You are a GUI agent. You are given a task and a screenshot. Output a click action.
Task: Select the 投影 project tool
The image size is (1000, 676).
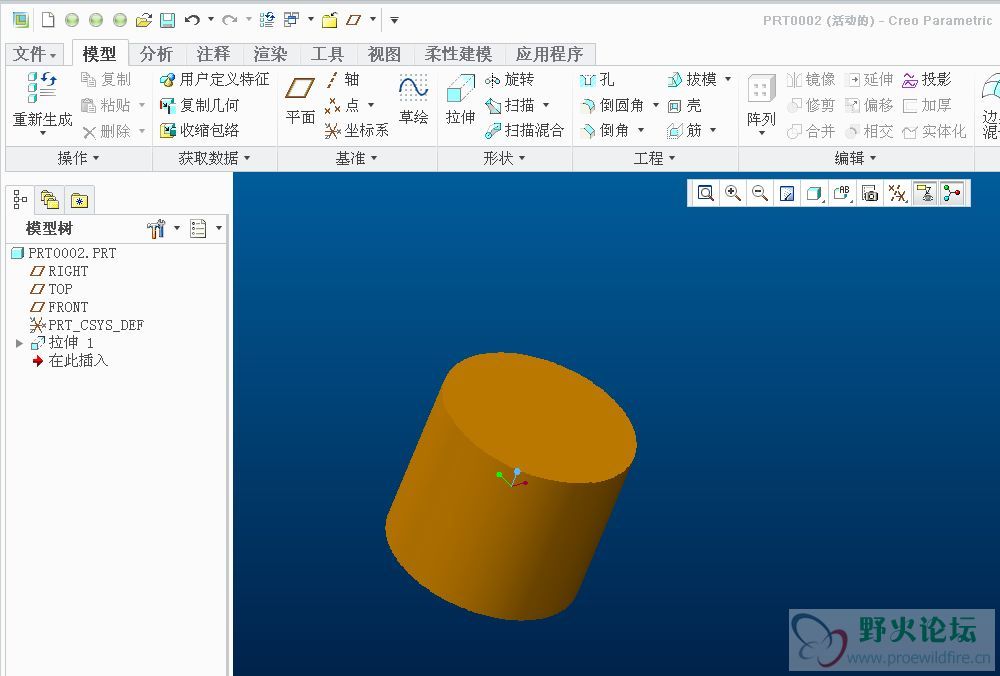pos(927,80)
